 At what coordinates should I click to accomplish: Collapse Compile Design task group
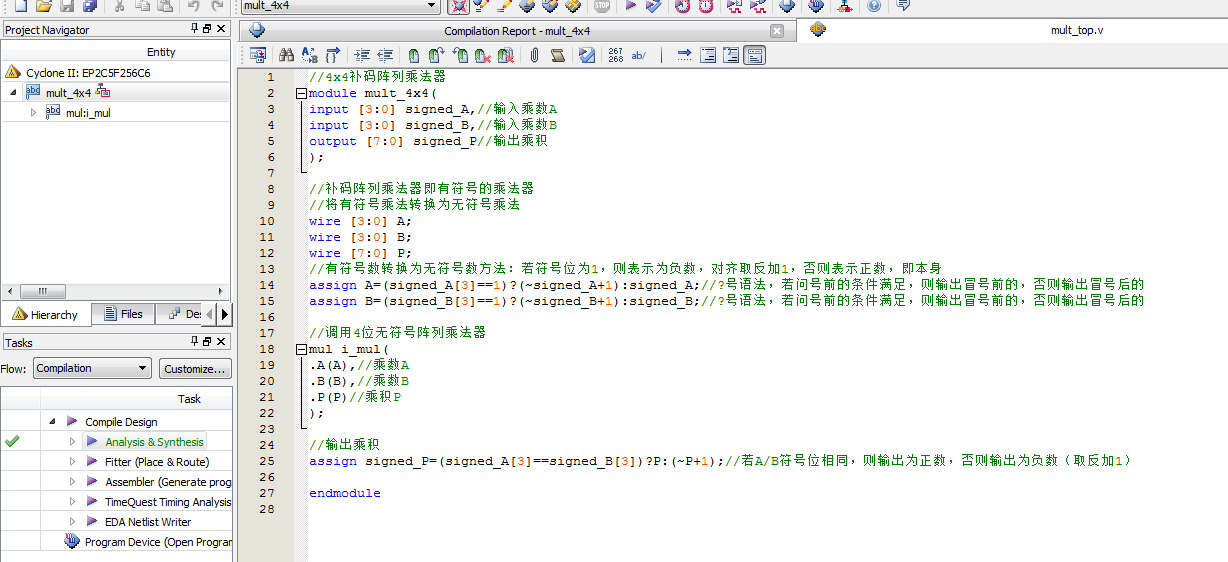click(52, 422)
